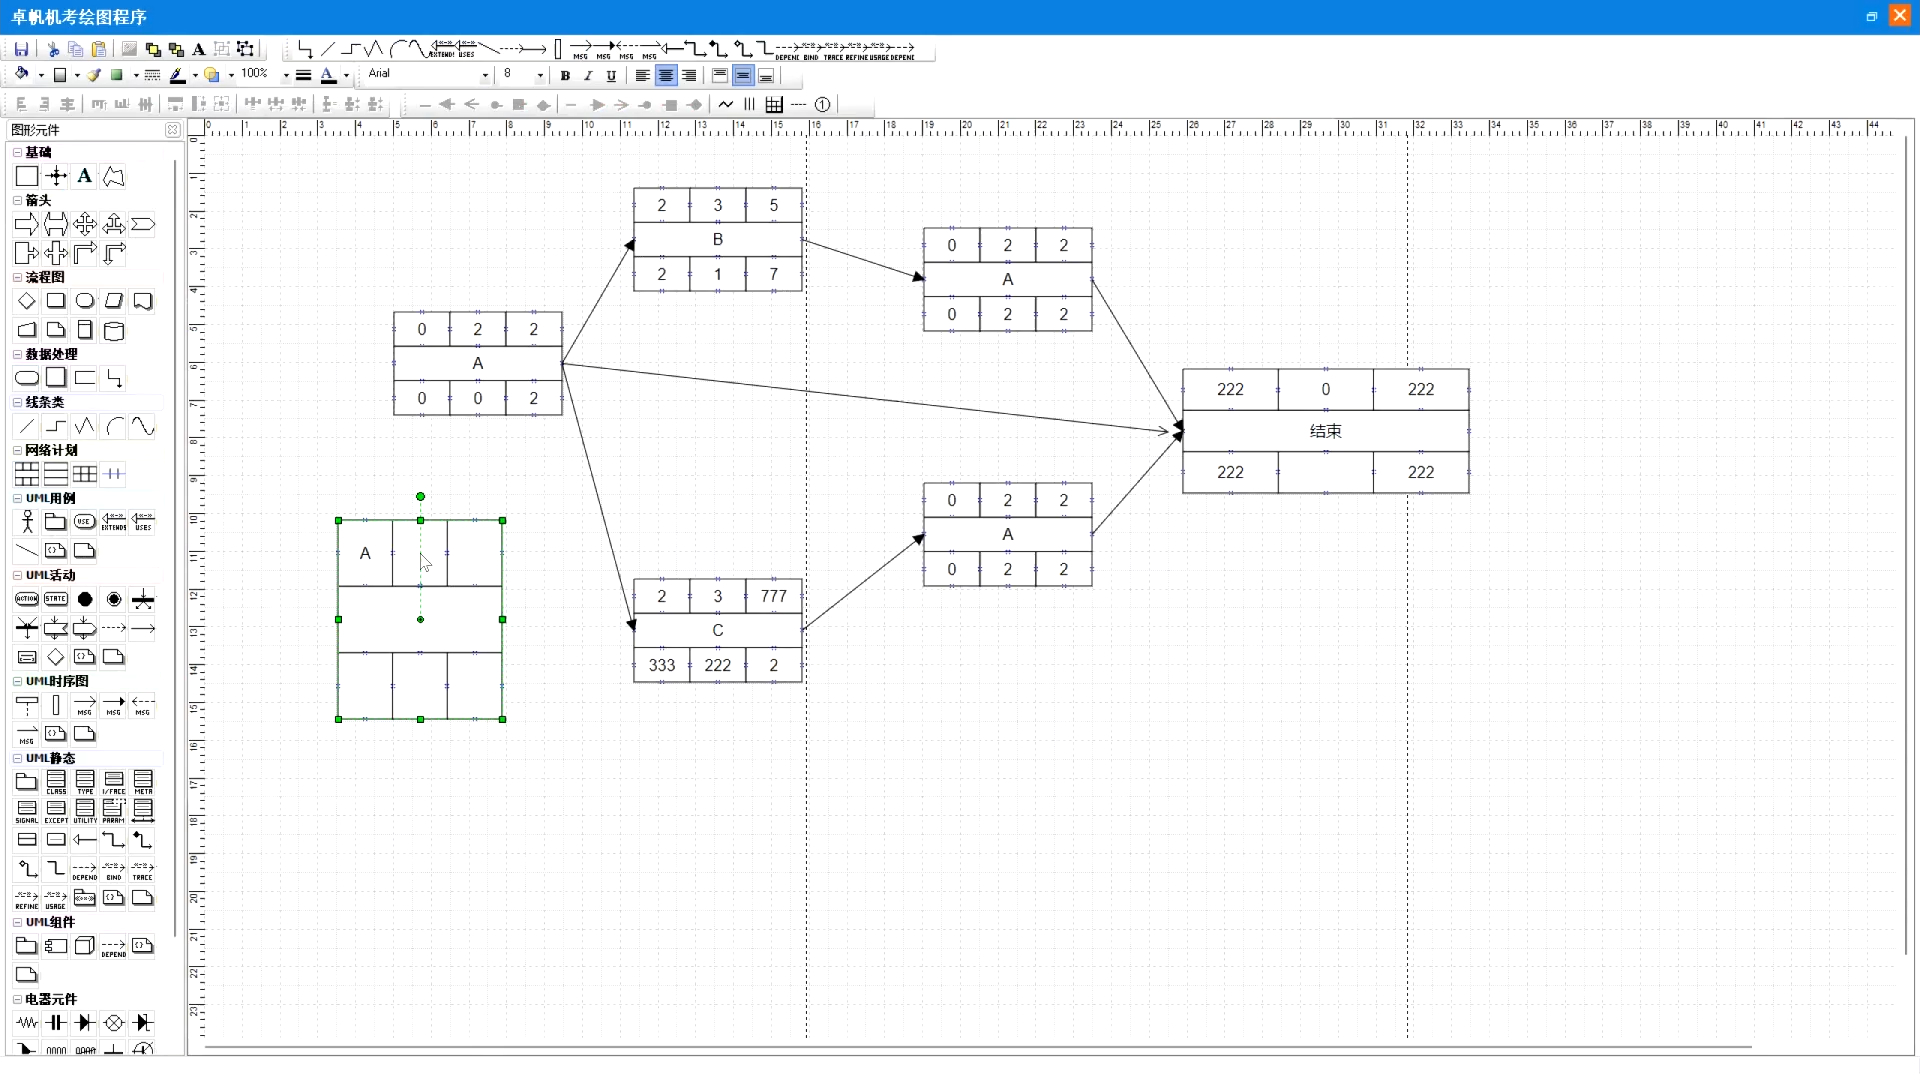Choose the capacitor symbol in 电器元件
This screenshot has height=1080, width=1920.
(56, 1022)
